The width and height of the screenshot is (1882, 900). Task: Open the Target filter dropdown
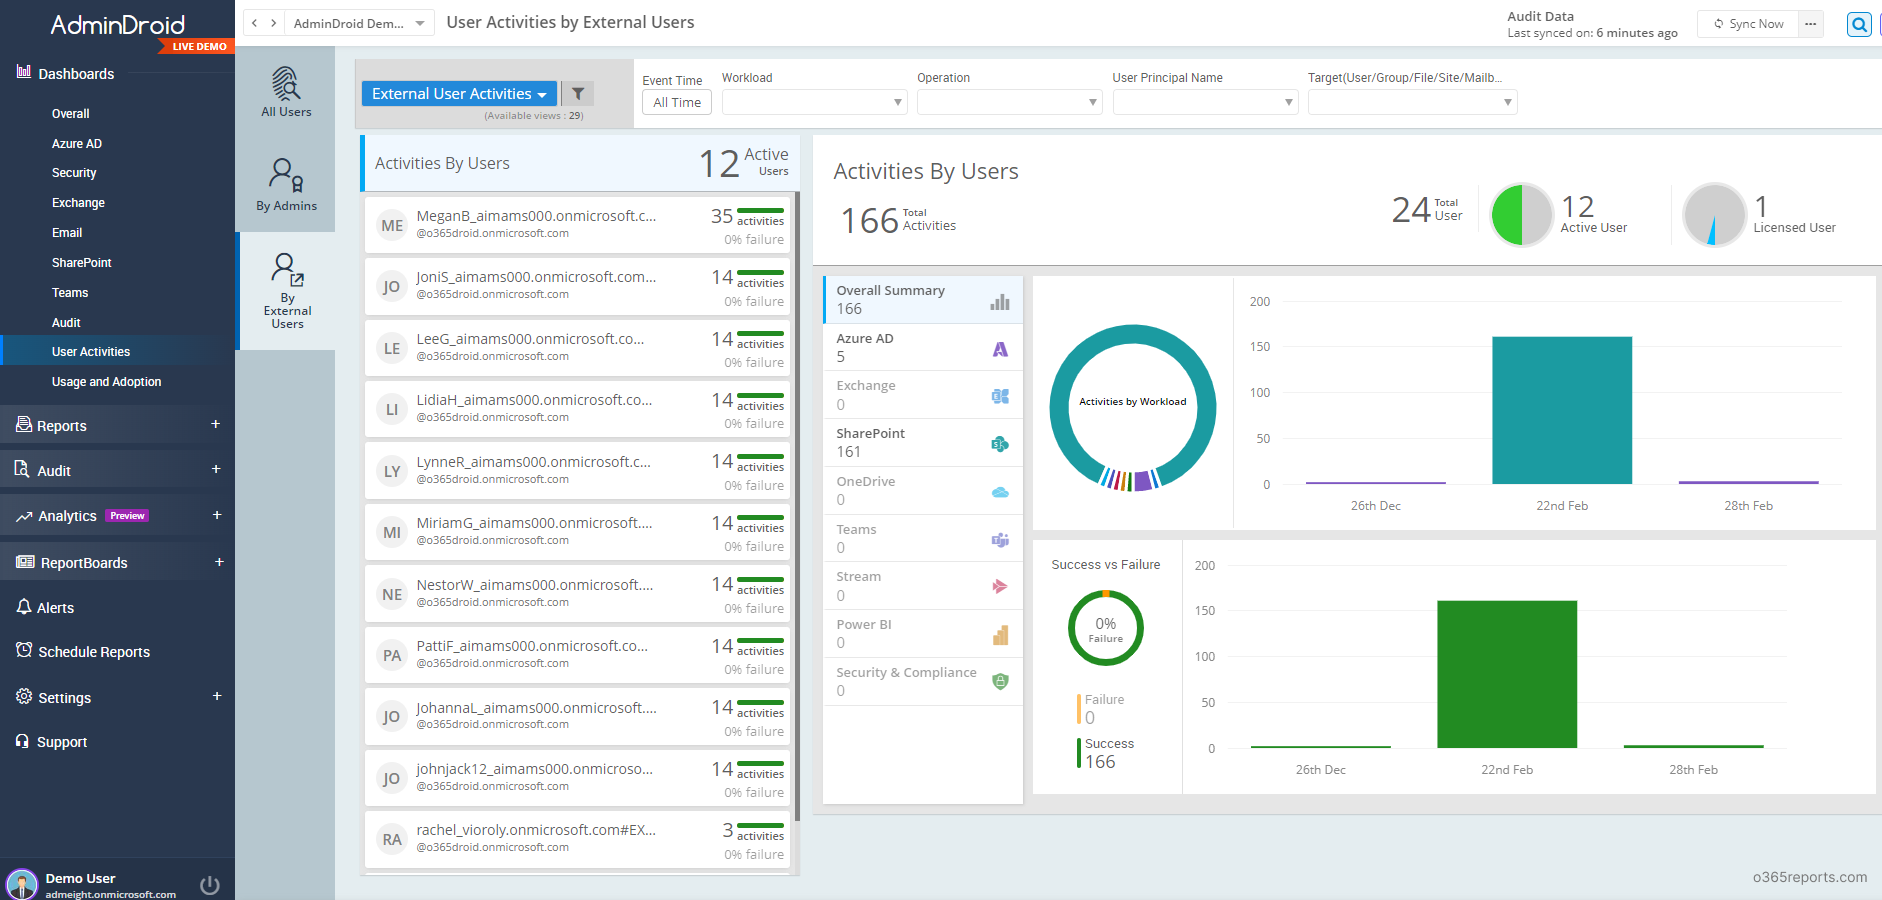point(1412,102)
